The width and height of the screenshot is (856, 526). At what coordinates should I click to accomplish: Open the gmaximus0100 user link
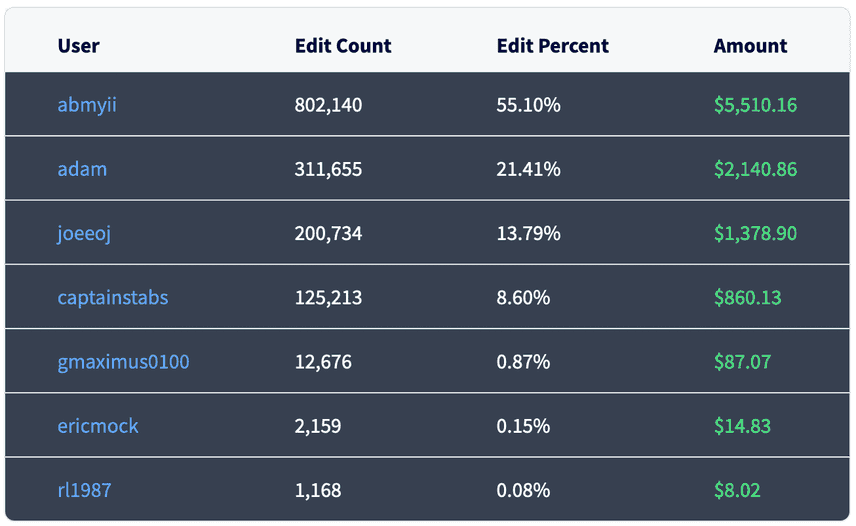(x=123, y=362)
